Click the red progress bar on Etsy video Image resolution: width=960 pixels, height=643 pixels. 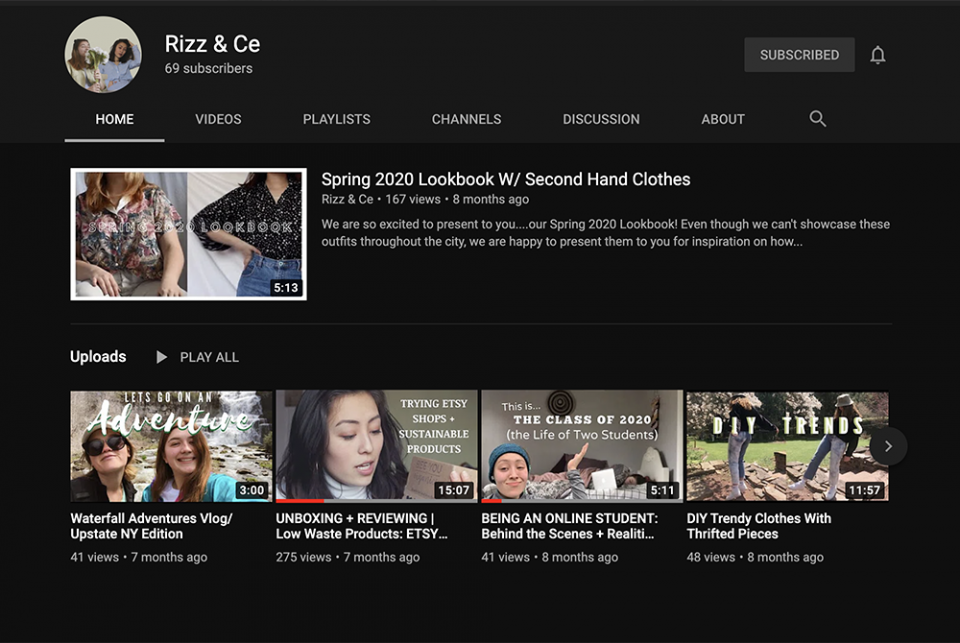[x=300, y=501]
